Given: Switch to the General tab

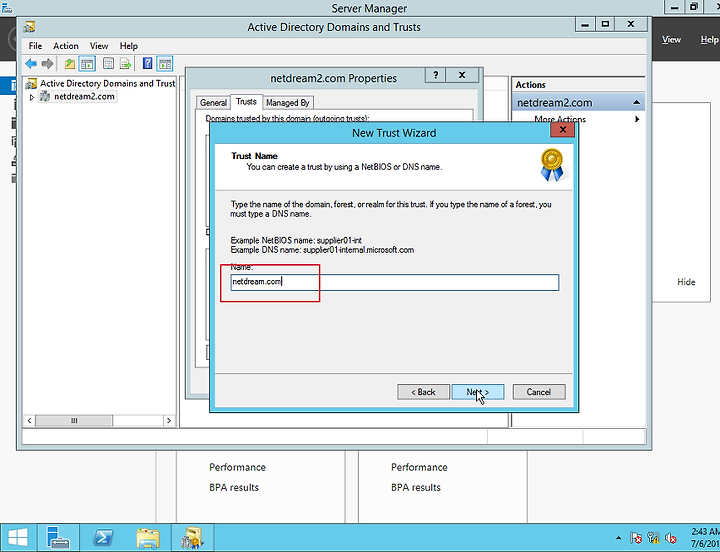Looking at the screenshot, I should click(213, 103).
